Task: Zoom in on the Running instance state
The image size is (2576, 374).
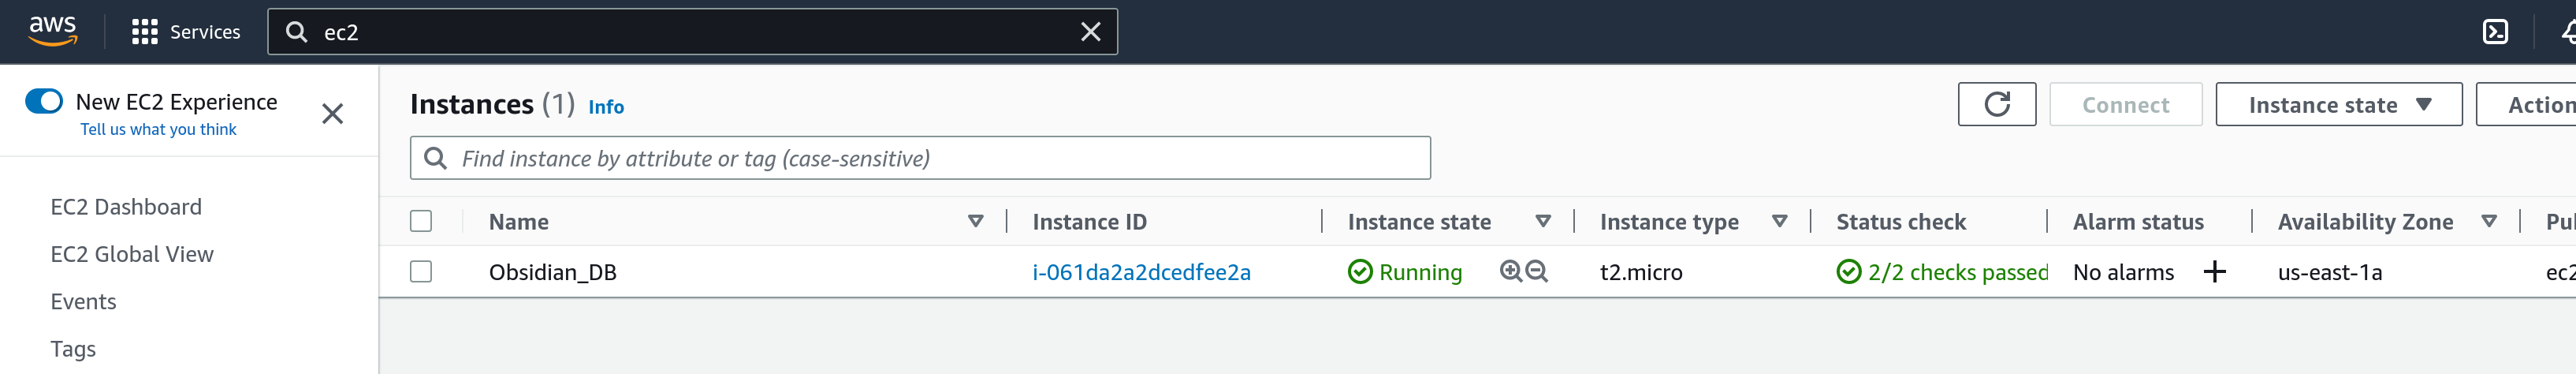Action: [1510, 271]
